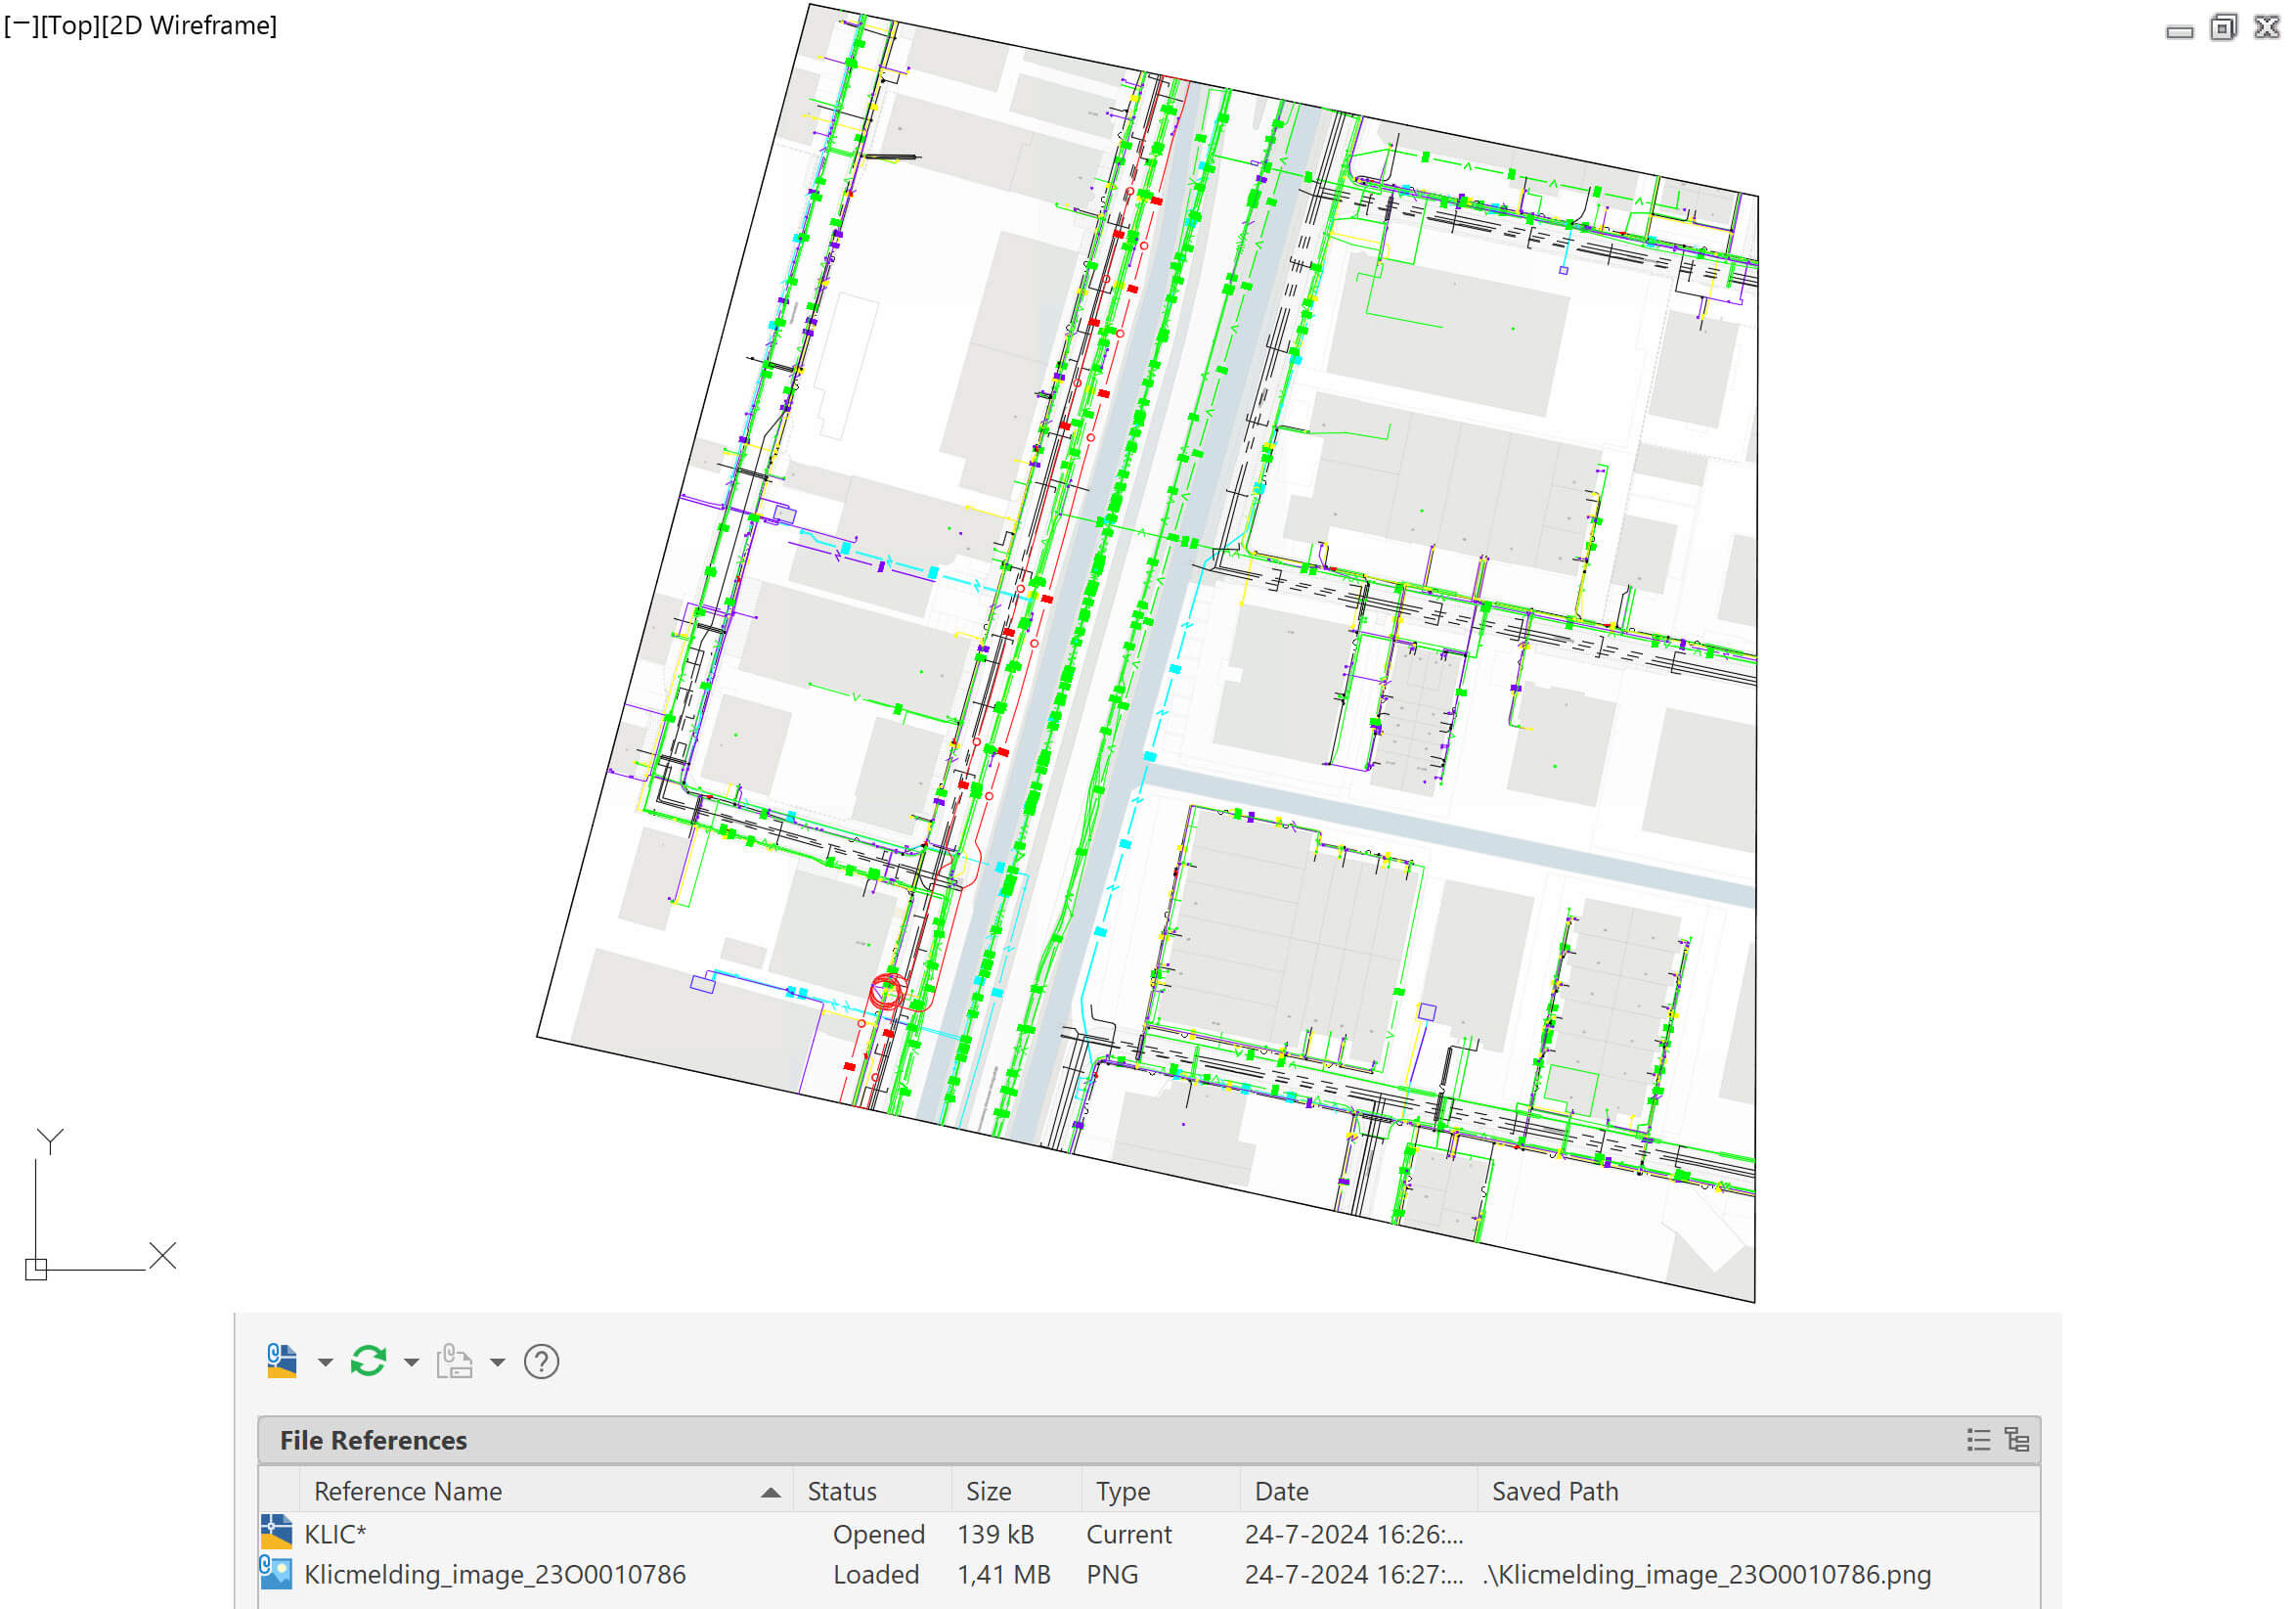Click the green Refresh references icon

[368, 1361]
